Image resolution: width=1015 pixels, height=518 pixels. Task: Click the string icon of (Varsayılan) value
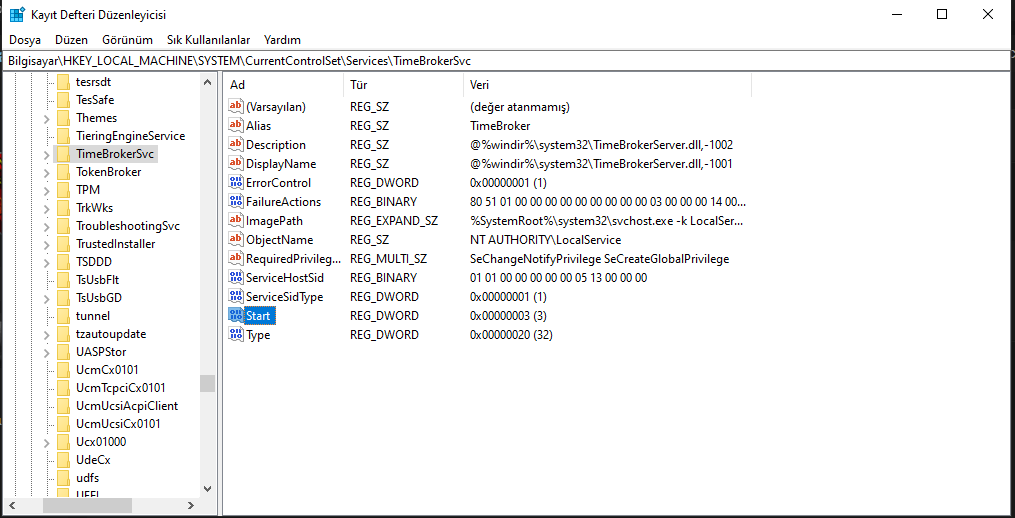pyautogui.click(x=236, y=106)
